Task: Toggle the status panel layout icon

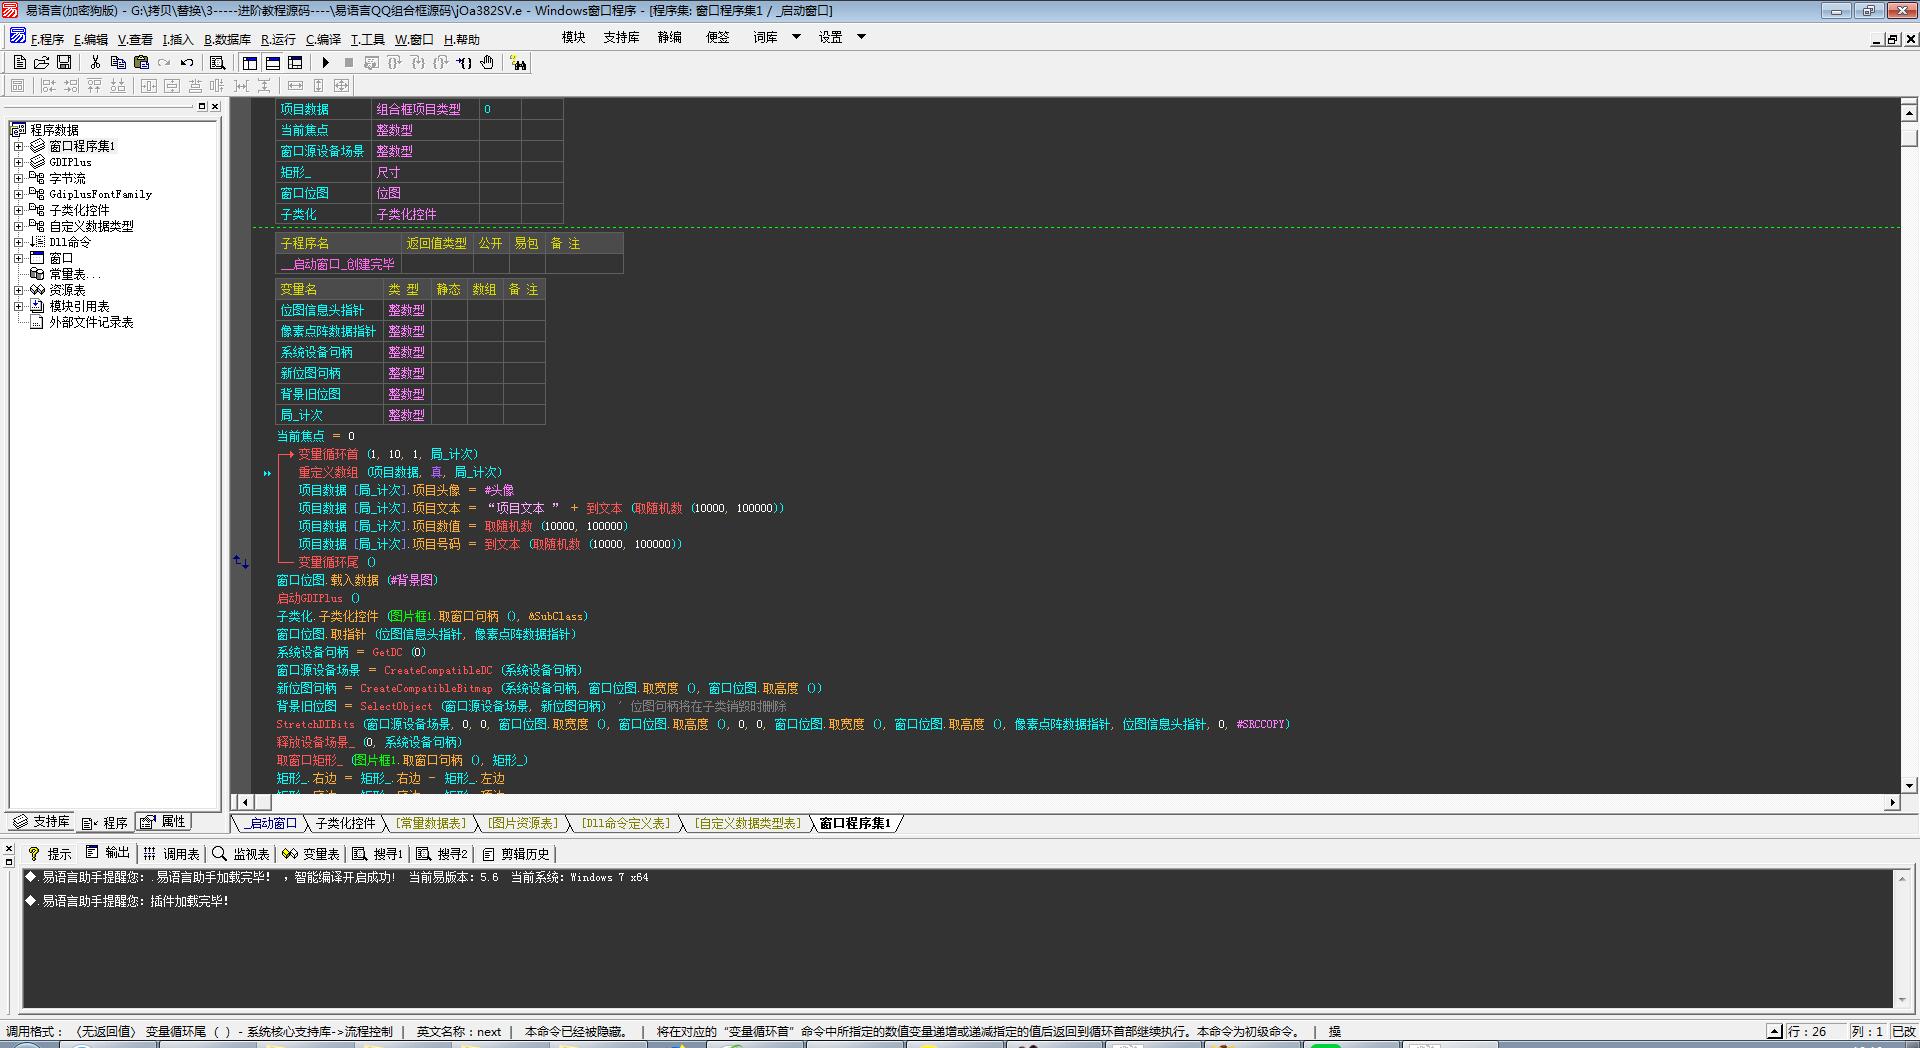Action: pyautogui.click(x=272, y=62)
